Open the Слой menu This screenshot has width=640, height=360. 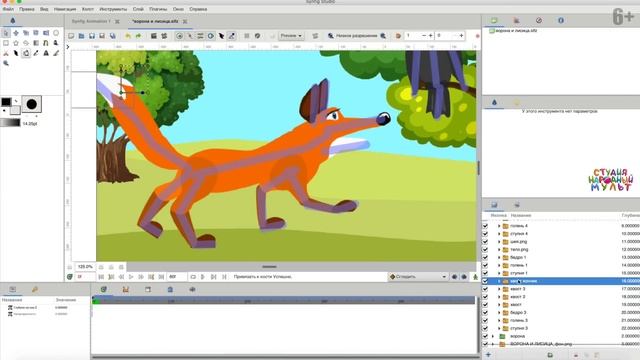pyautogui.click(x=138, y=9)
